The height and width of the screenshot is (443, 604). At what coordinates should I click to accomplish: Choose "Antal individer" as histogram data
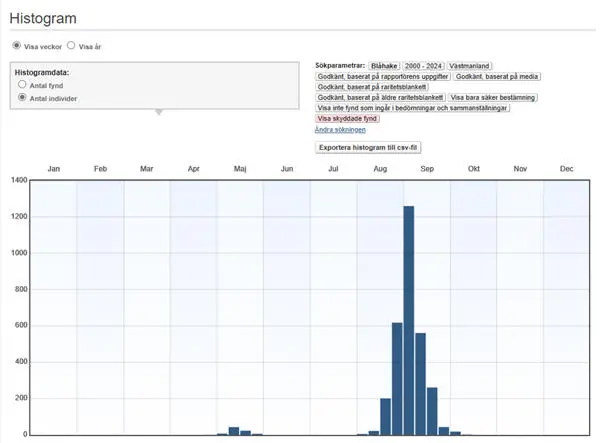[22, 98]
